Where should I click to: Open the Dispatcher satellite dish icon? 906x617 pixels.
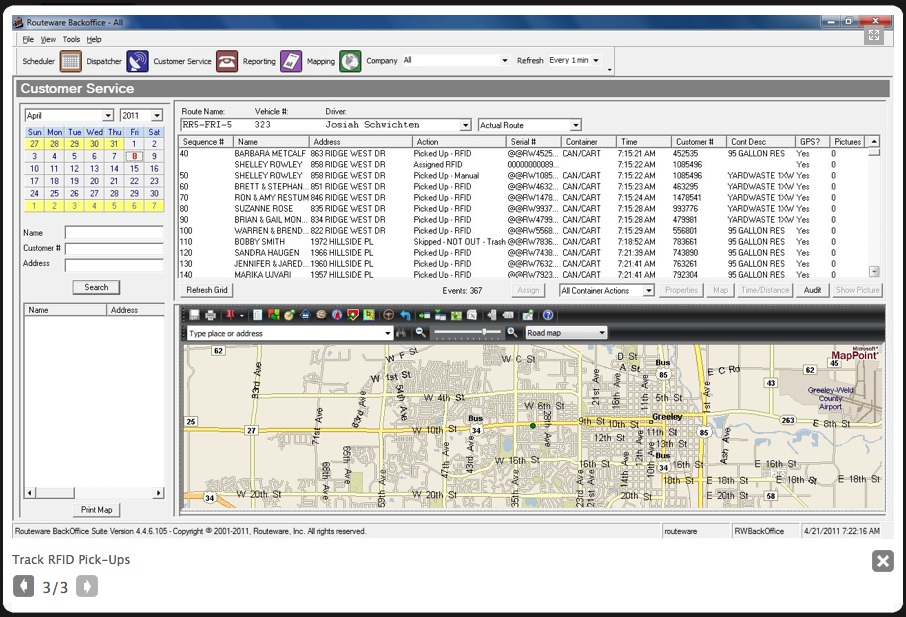click(x=138, y=61)
